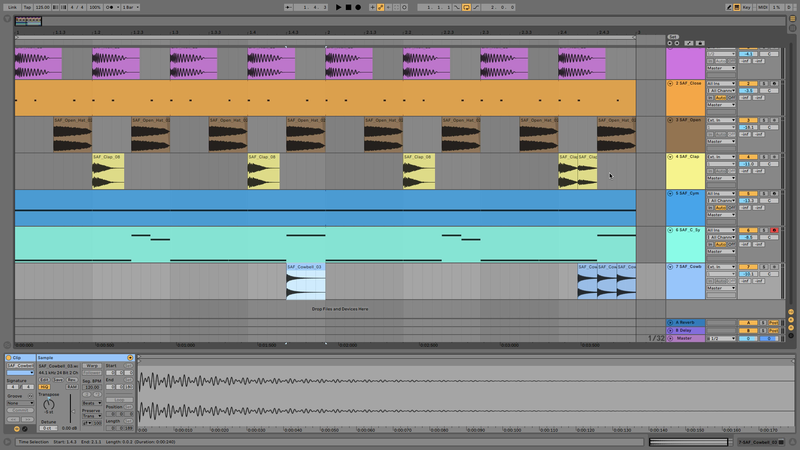Enable the Loop switch in transport
Viewport: 800px width, 450px height.
point(466,7)
